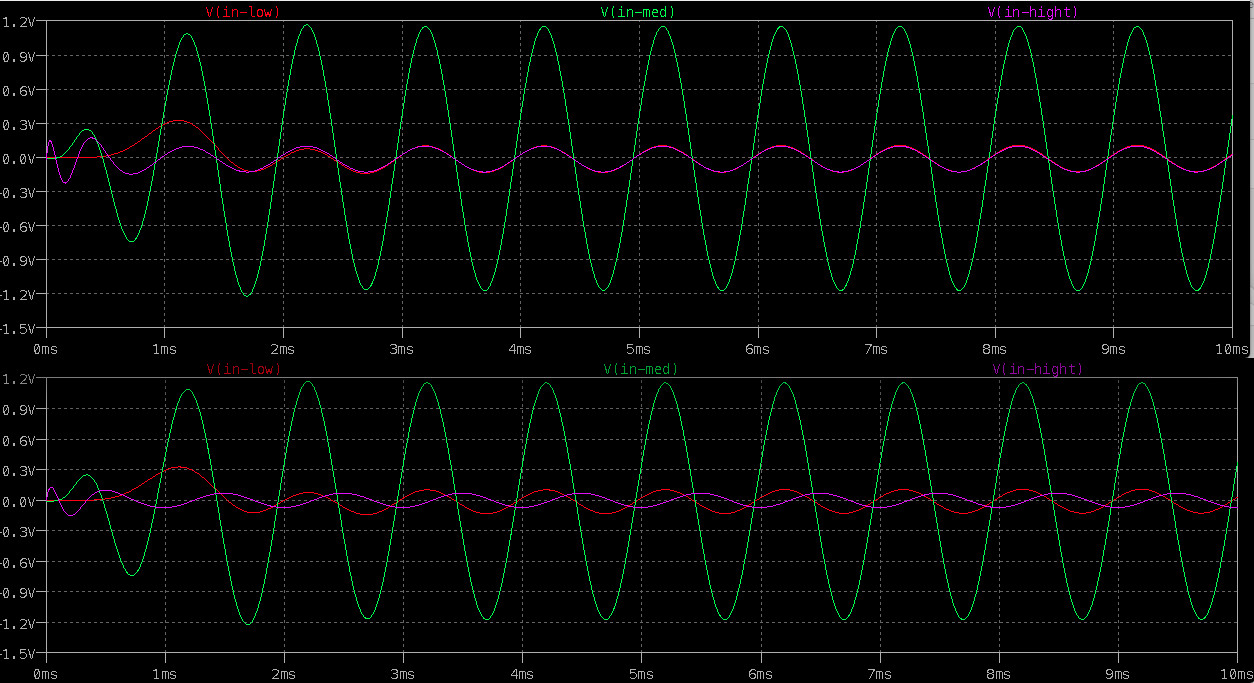Click -0.3V tick on lower pane's vertical axis

coord(19,531)
